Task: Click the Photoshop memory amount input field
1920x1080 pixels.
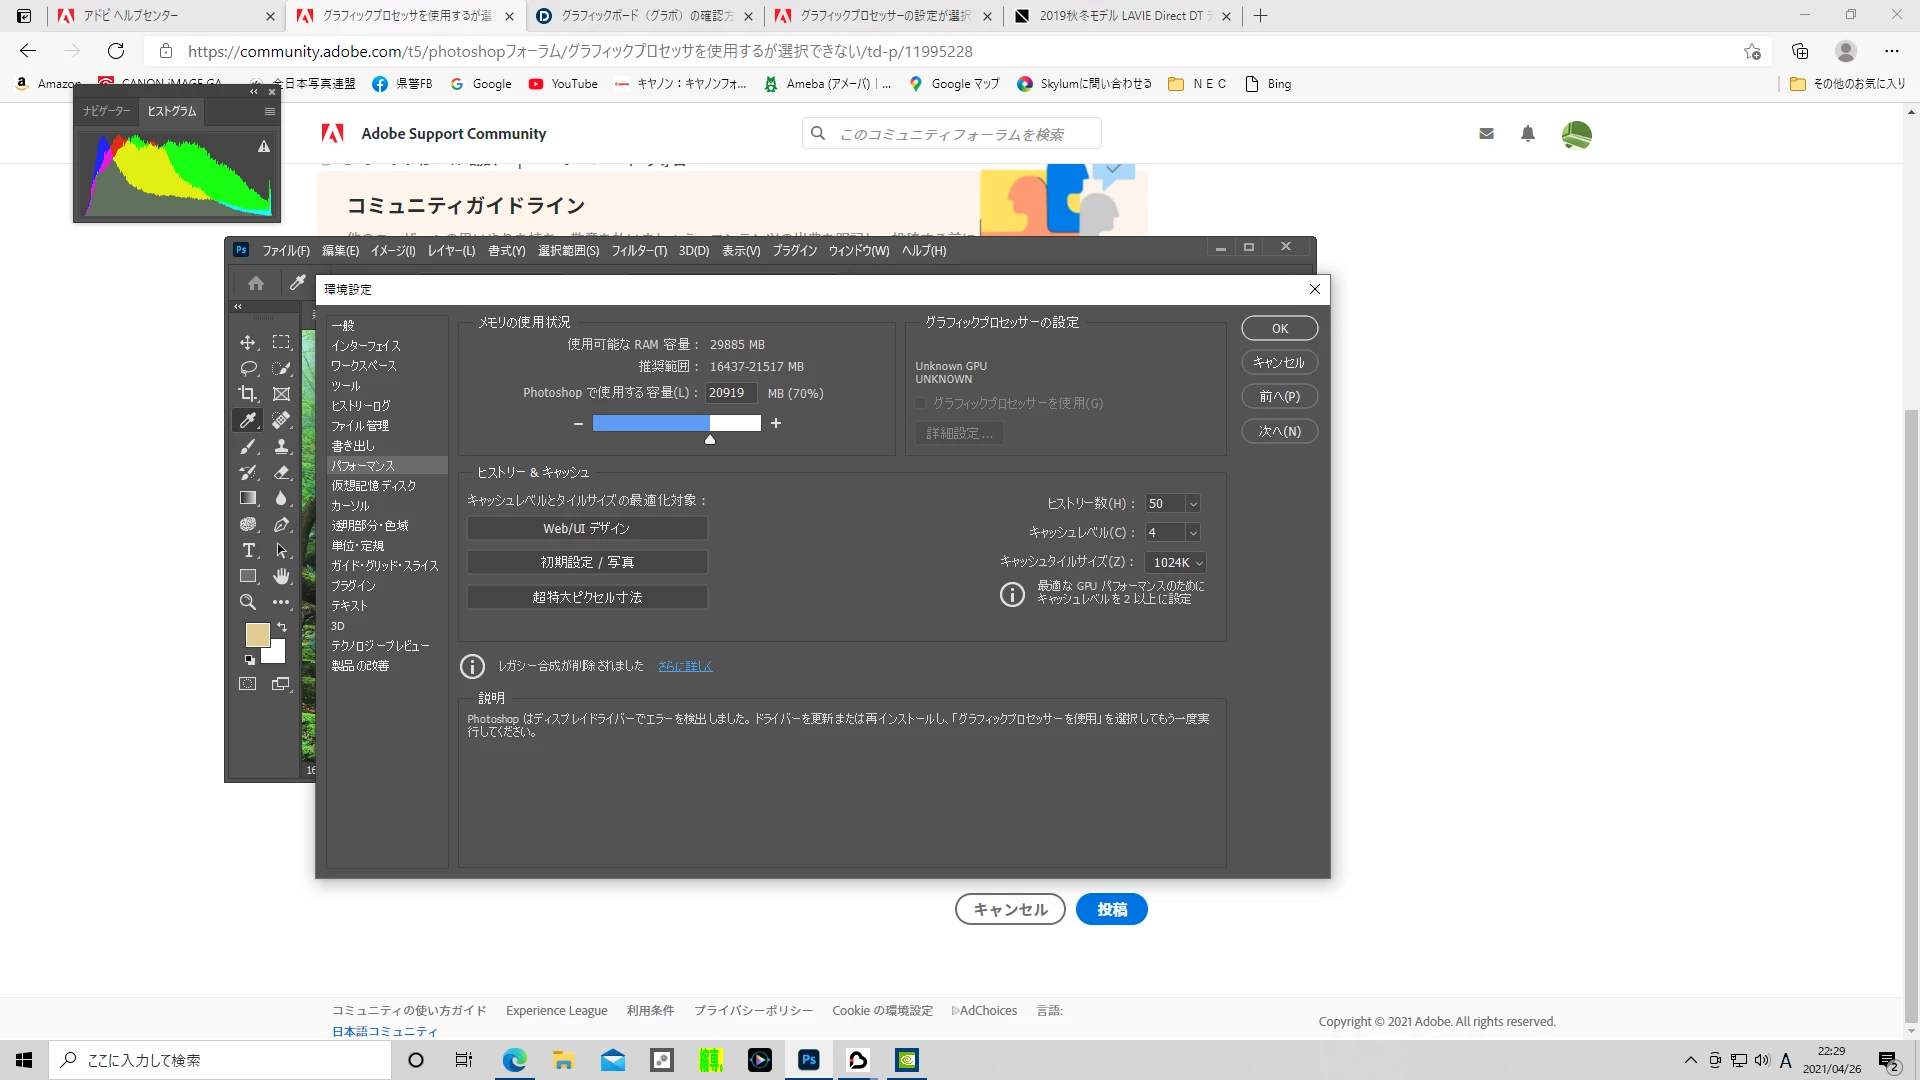Action: tap(730, 393)
